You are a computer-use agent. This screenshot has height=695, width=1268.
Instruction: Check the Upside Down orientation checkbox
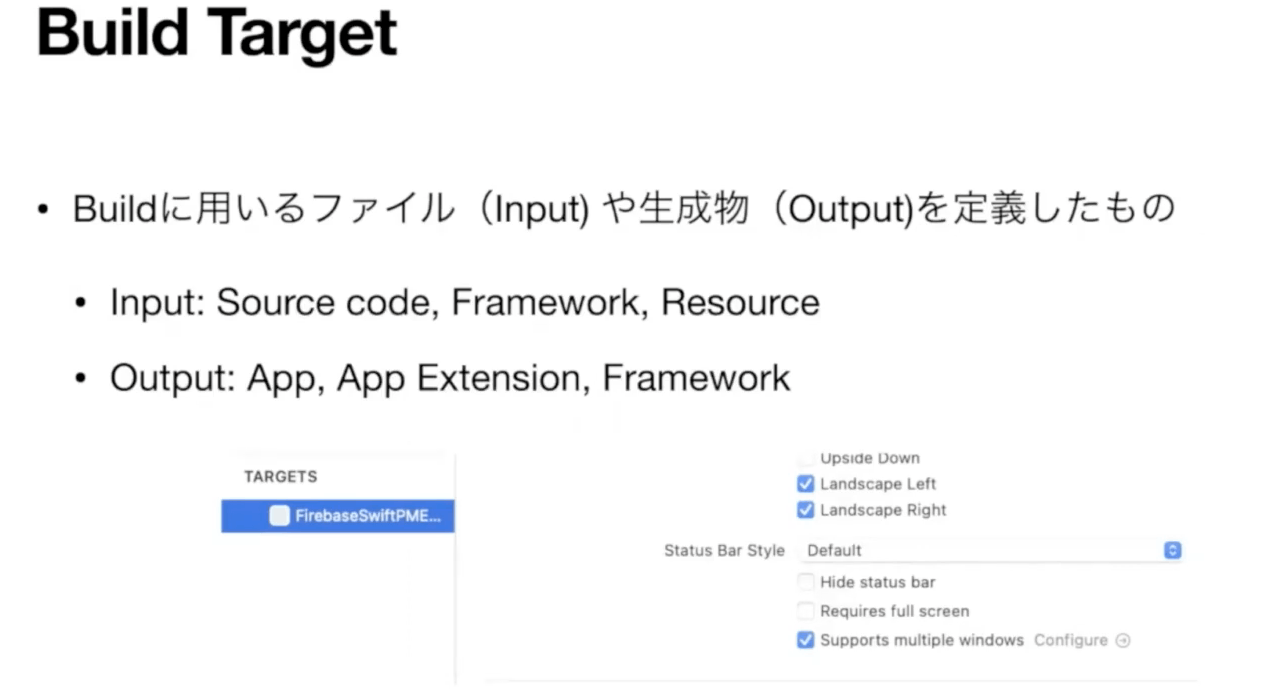click(806, 458)
